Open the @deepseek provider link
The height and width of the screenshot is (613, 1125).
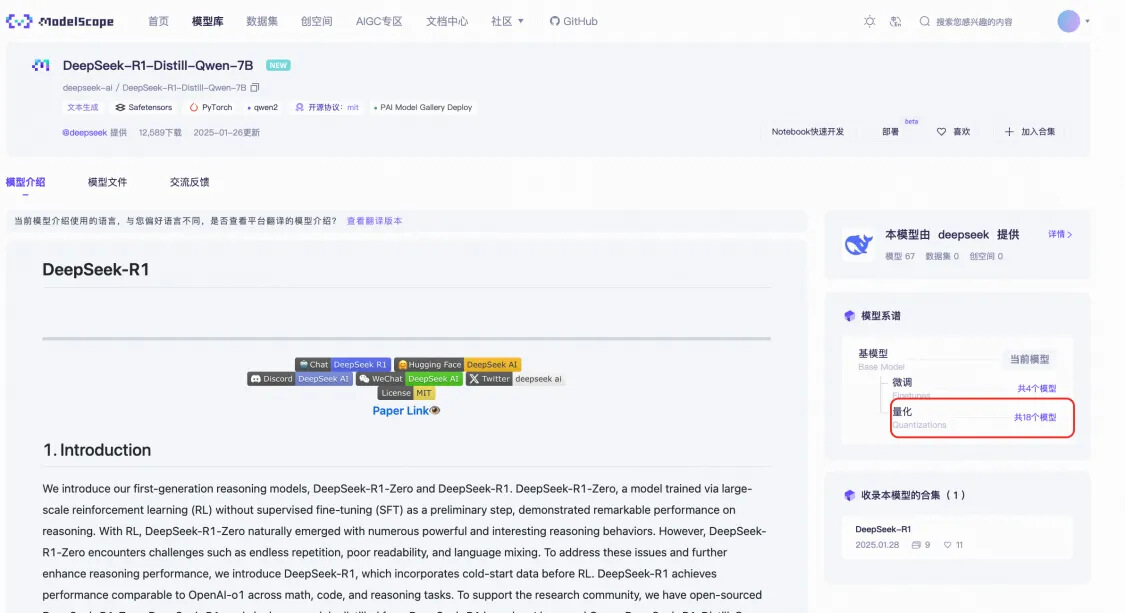(85, 133)
